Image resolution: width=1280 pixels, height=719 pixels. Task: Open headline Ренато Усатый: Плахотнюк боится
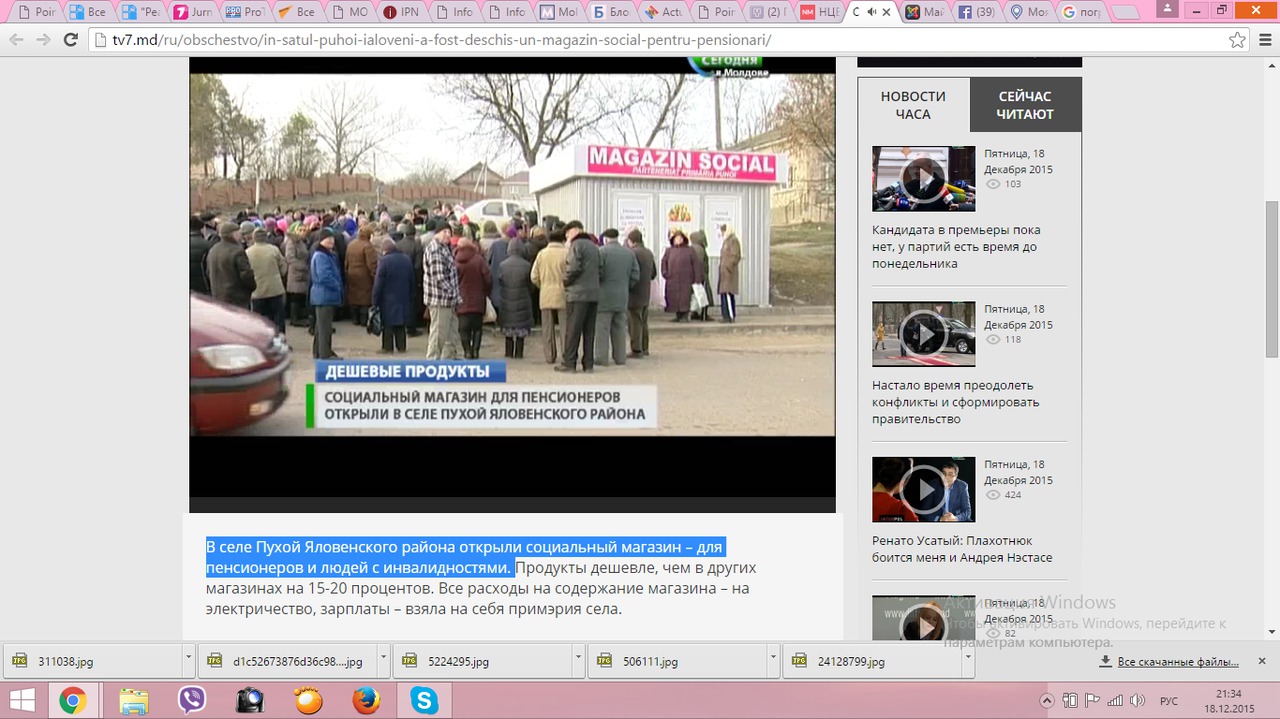pos(962,549)
